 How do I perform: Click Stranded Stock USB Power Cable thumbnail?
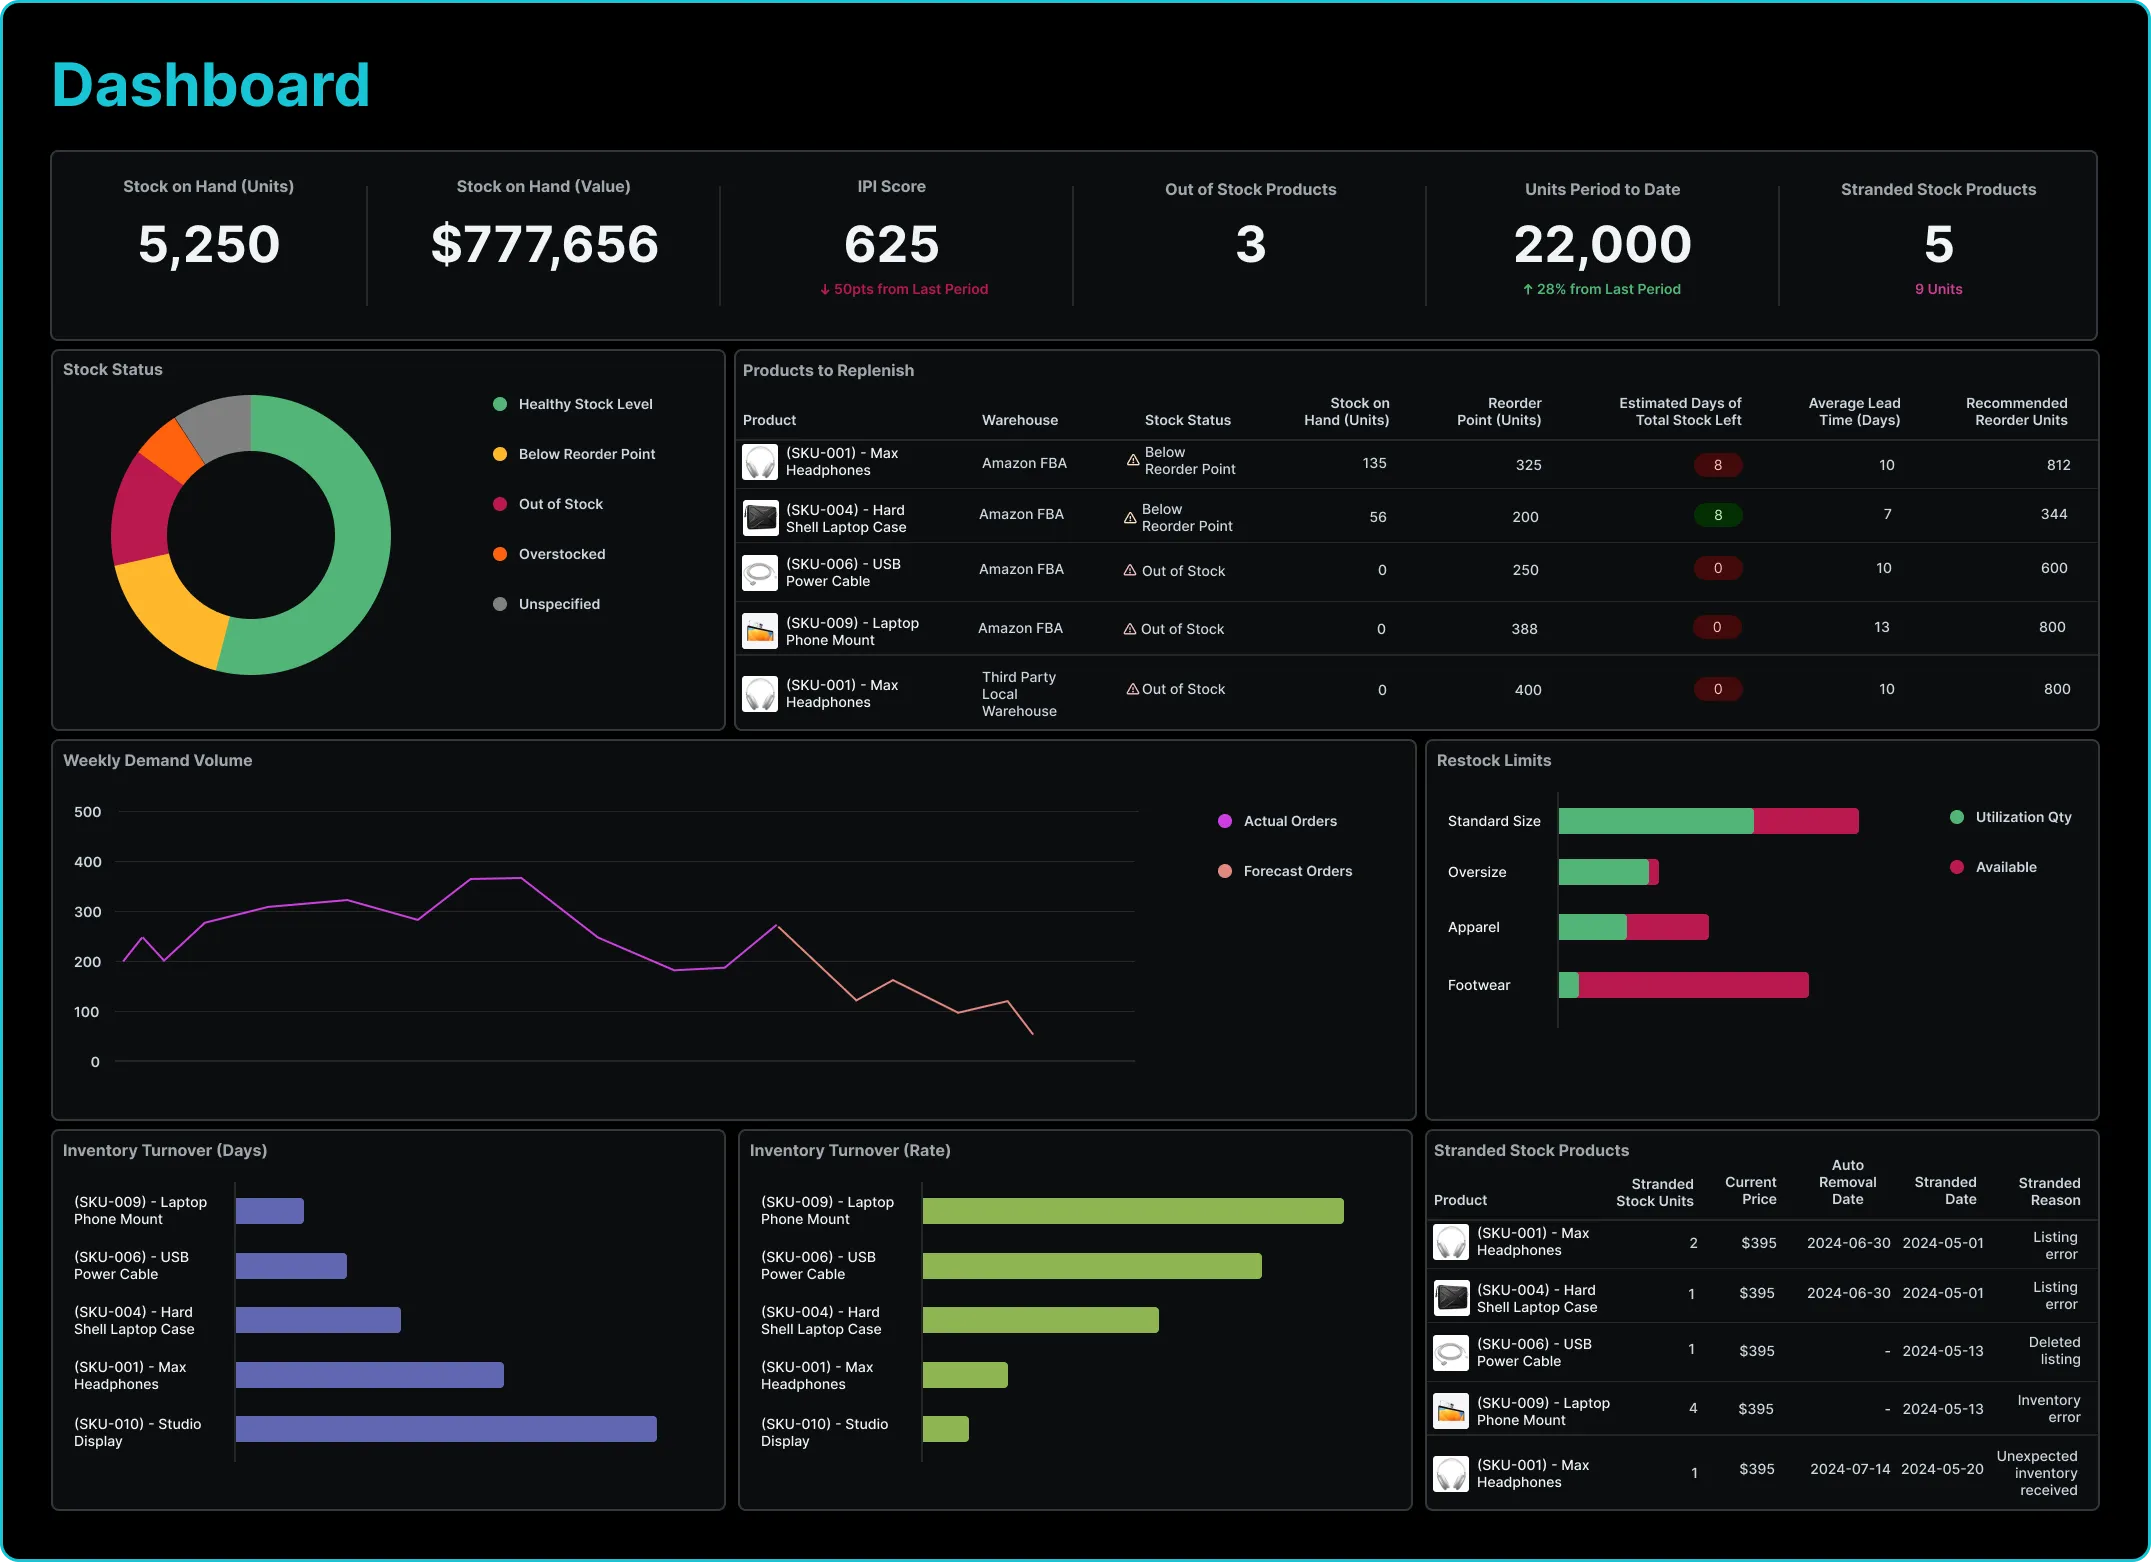[x=1451, y=1353]
